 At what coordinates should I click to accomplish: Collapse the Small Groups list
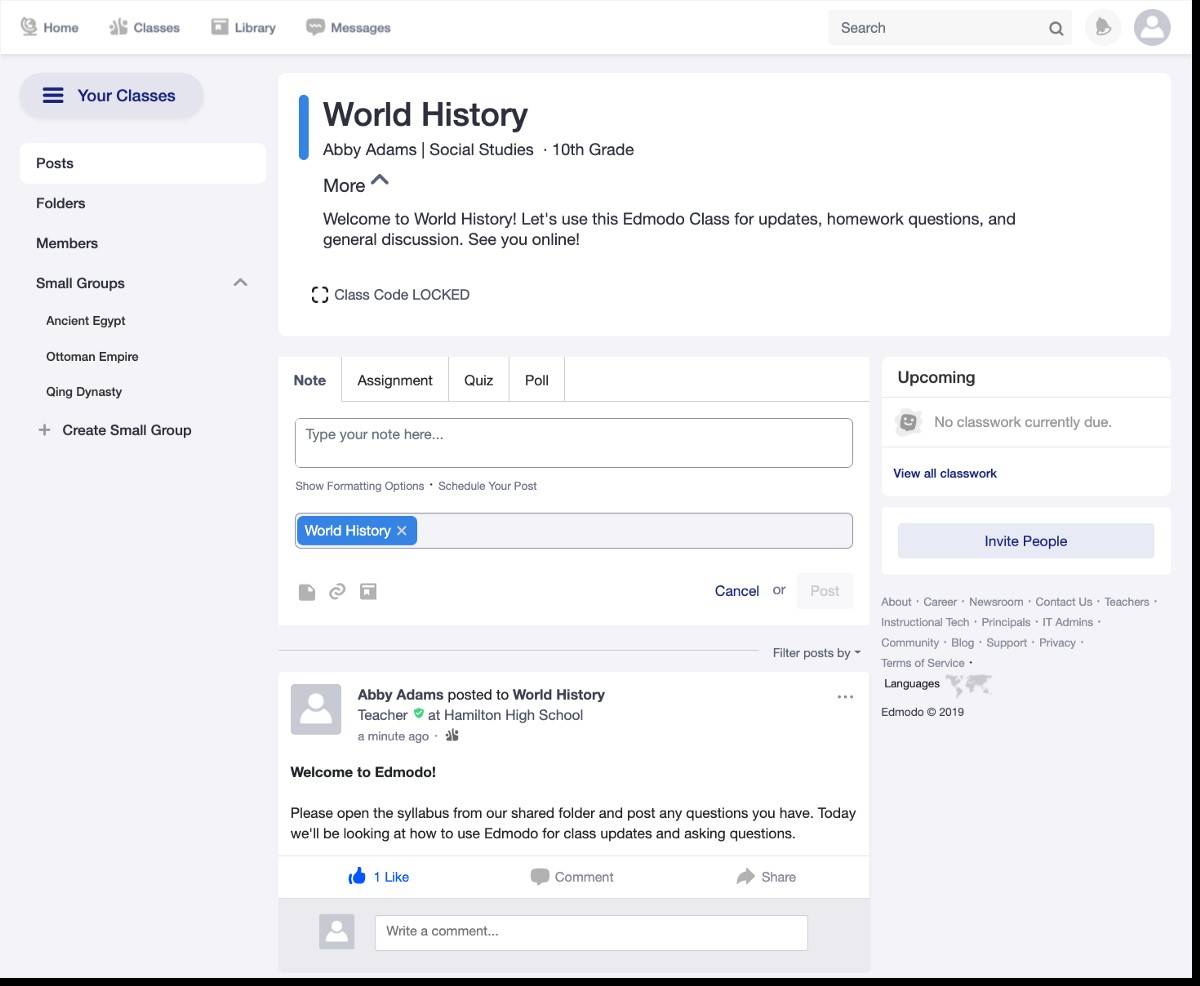click(240, 282)
